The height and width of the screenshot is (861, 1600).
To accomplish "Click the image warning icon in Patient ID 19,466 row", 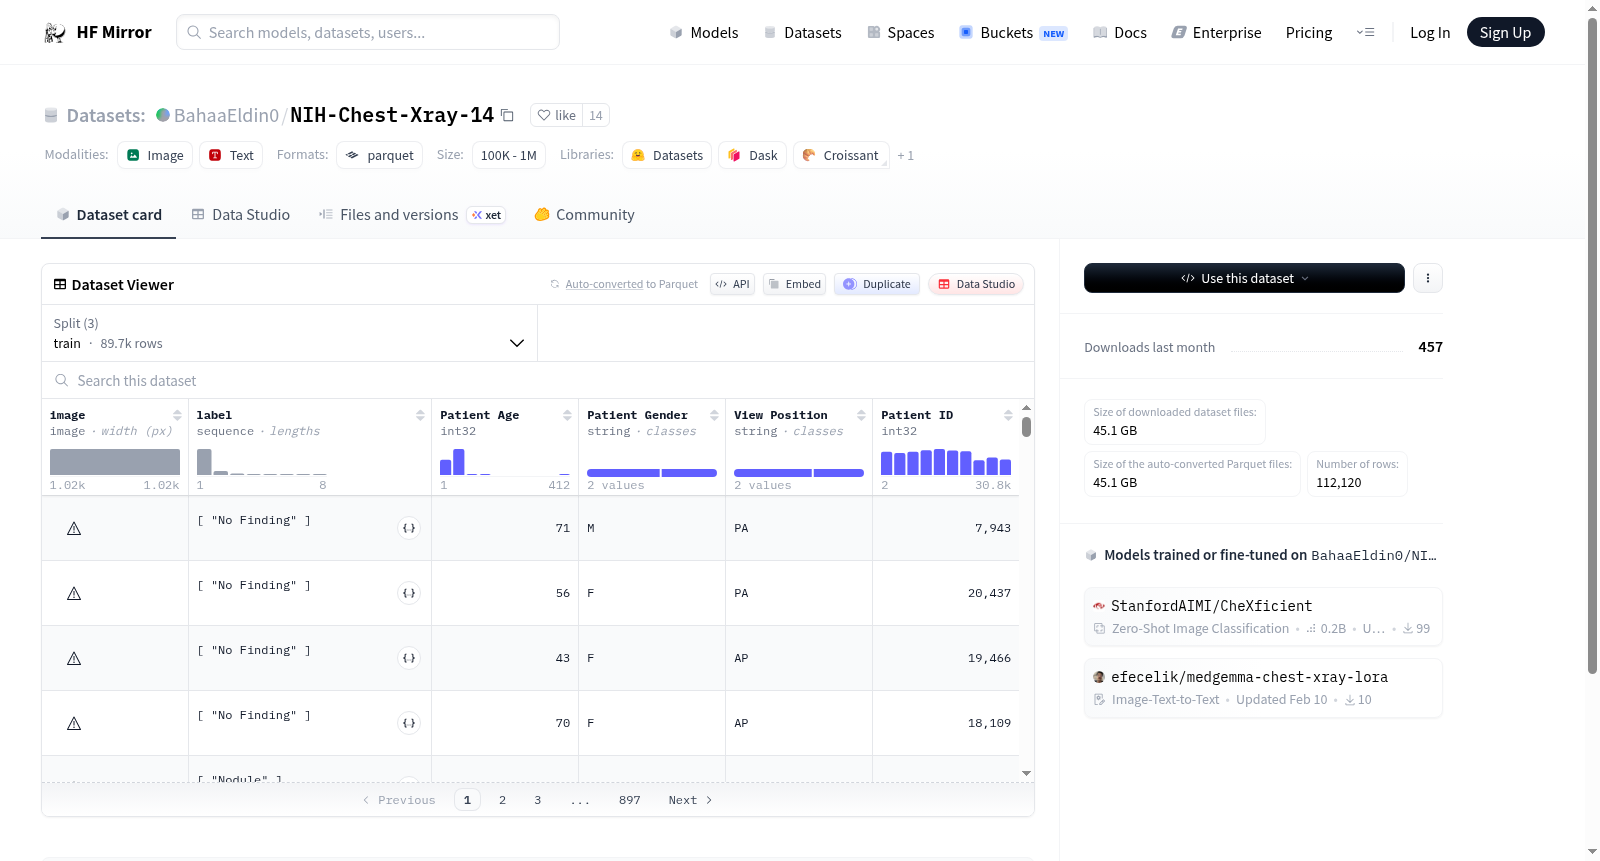I will [74, 658].
